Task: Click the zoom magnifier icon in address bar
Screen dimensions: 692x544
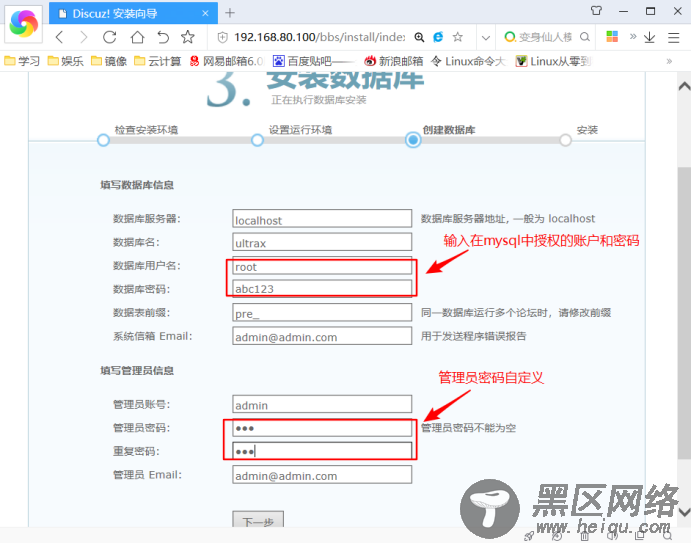Action: [419, 38]
